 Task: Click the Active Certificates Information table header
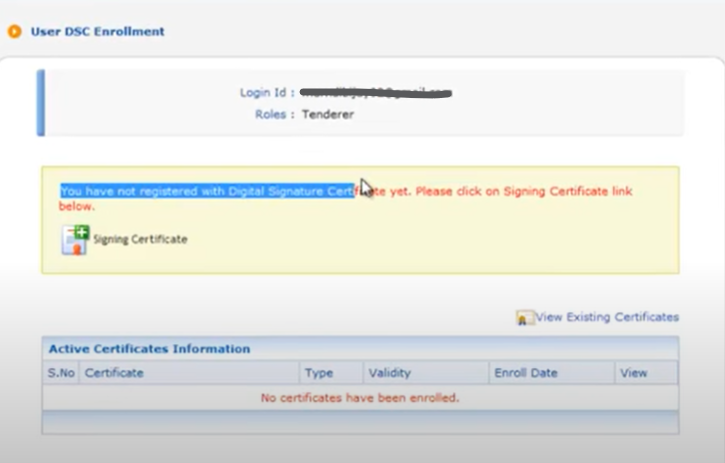[150, 349]
